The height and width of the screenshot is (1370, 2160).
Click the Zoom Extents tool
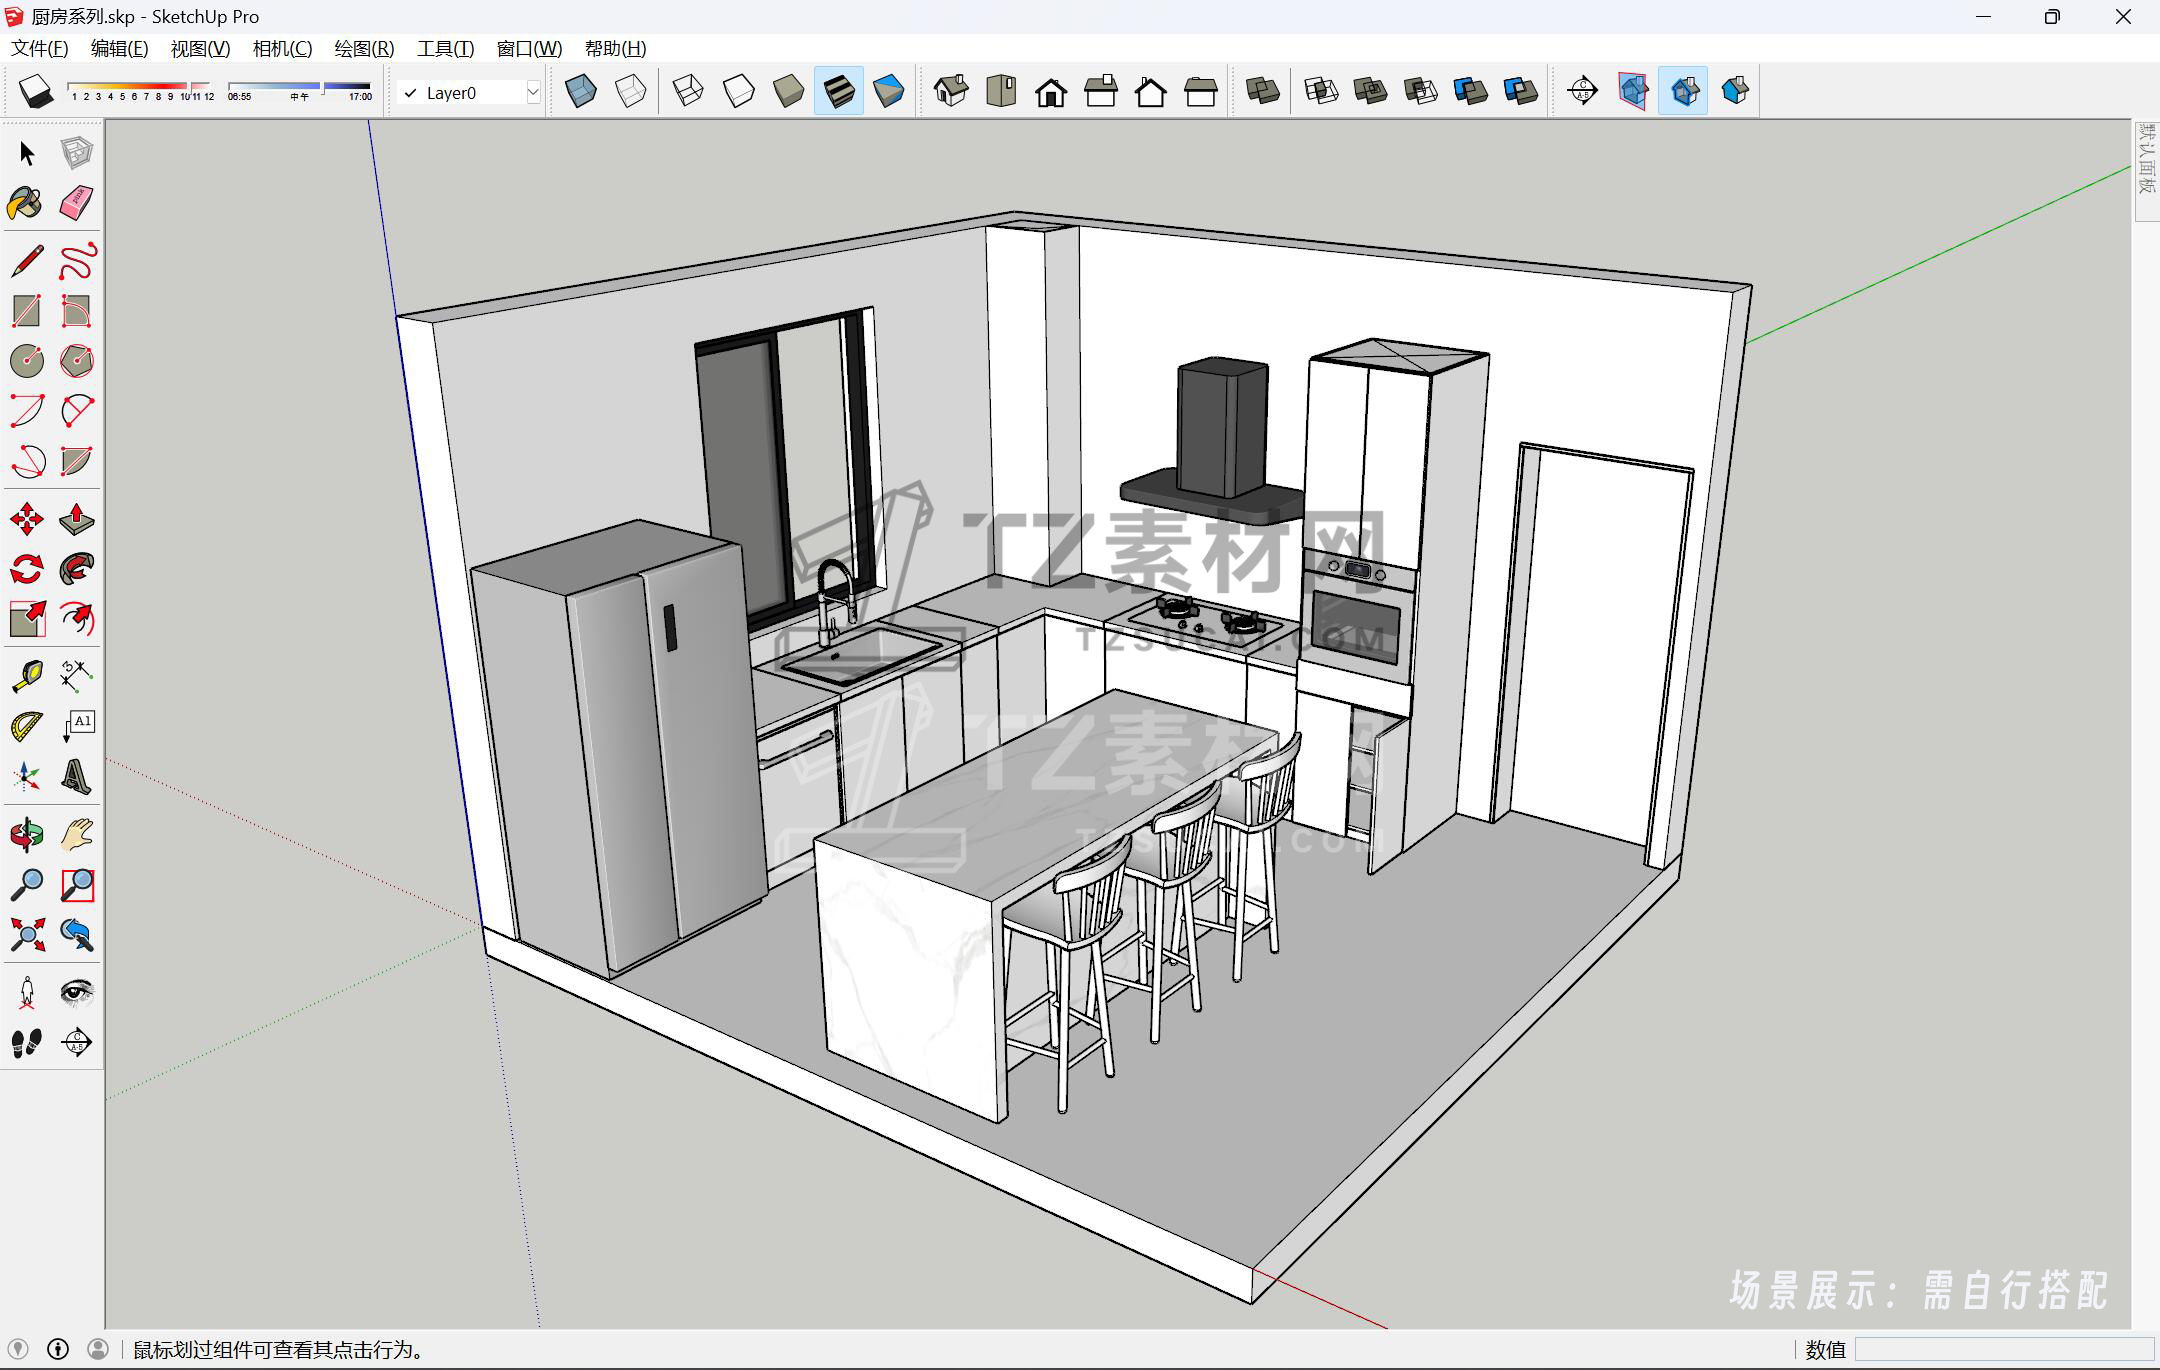pyautogui.click(x=26, y=934)
